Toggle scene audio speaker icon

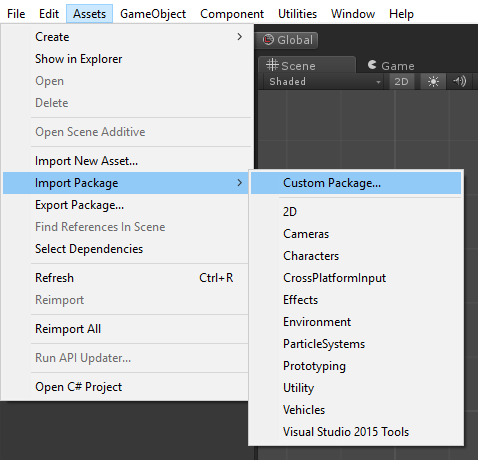tap(459, 81)
